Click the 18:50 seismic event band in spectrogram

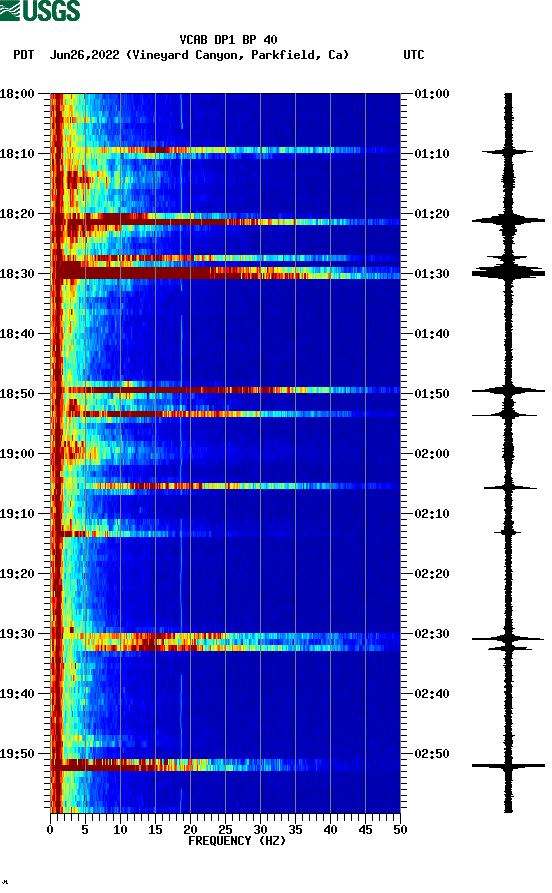click(x=226, y=390)
